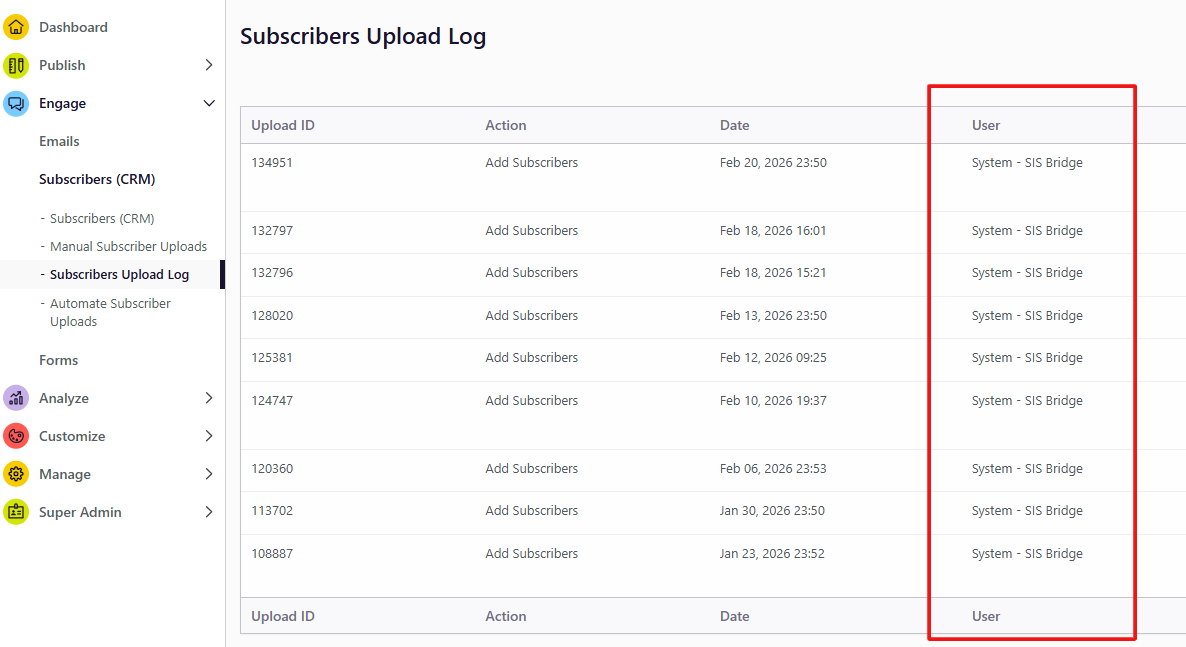Click the Manage gear icon

coord(16,473)
